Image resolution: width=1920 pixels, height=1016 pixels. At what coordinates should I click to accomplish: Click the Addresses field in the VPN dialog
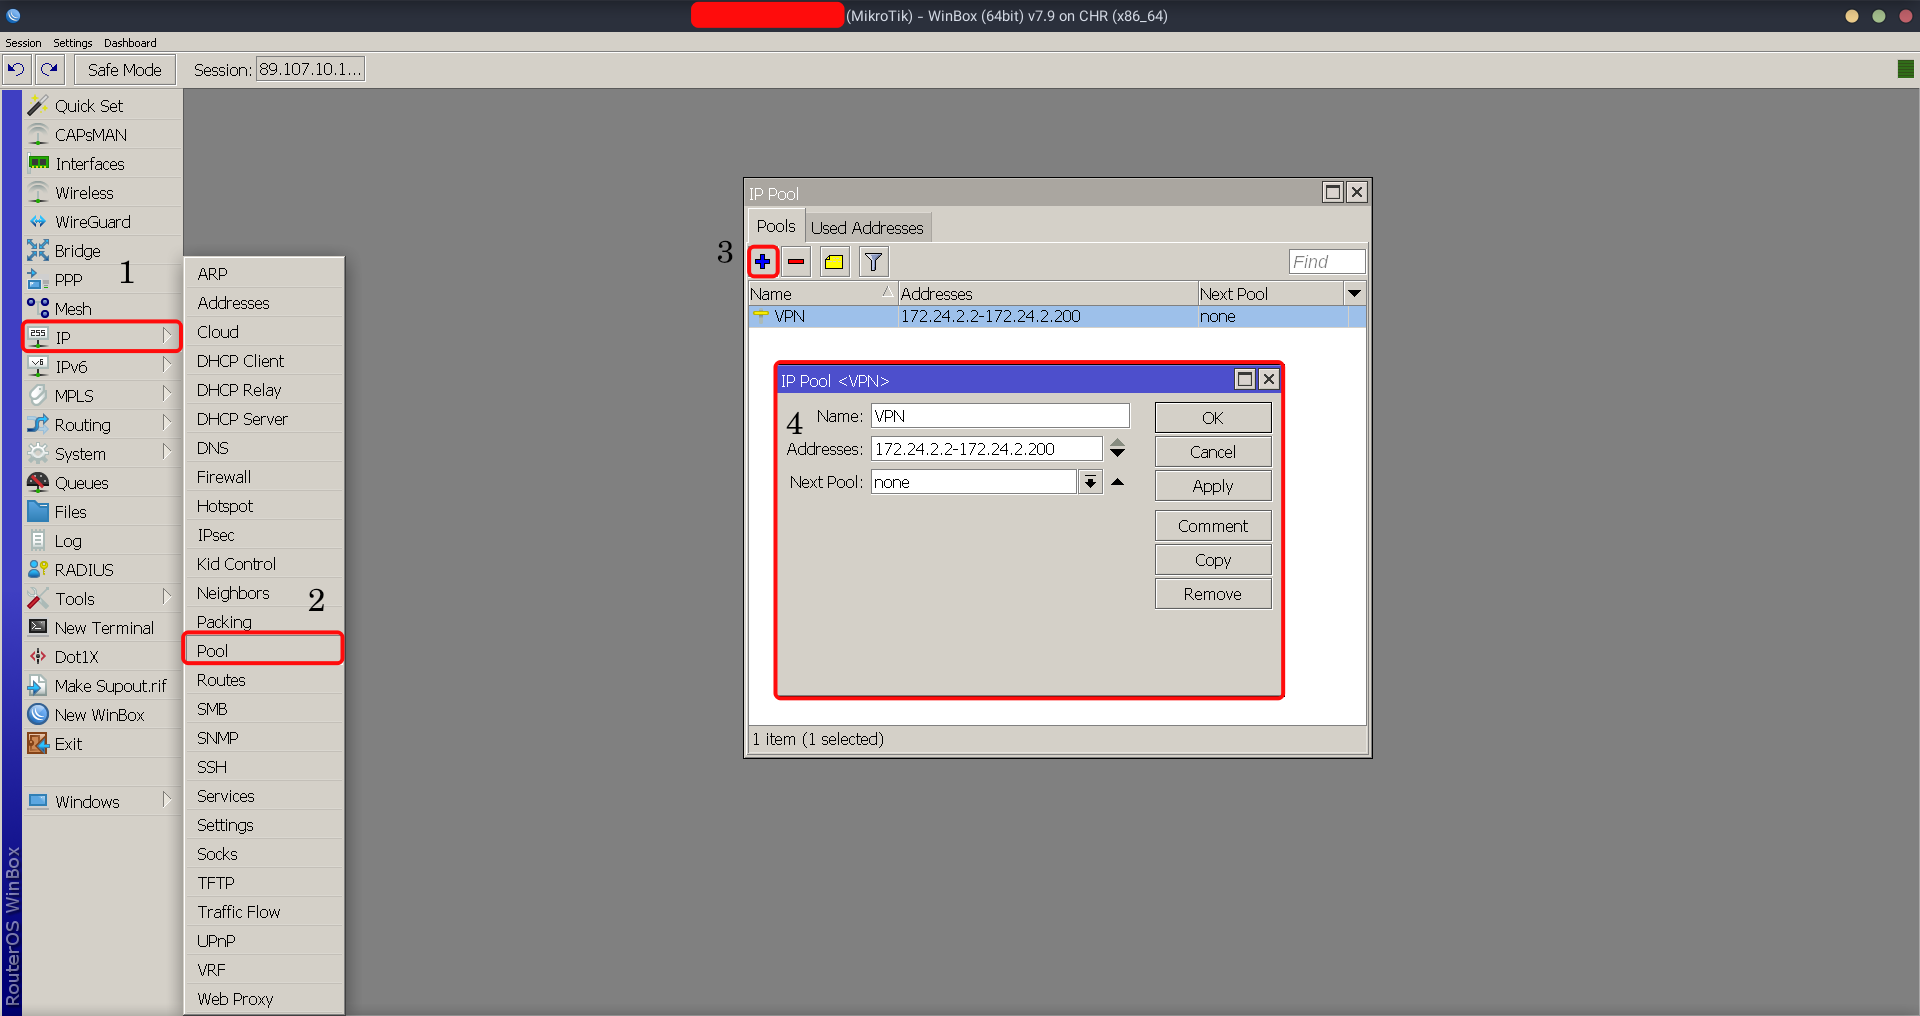986,449
